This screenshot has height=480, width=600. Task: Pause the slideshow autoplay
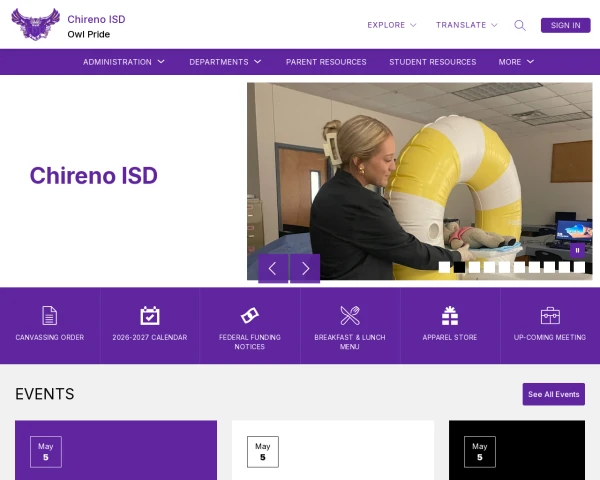577,250
